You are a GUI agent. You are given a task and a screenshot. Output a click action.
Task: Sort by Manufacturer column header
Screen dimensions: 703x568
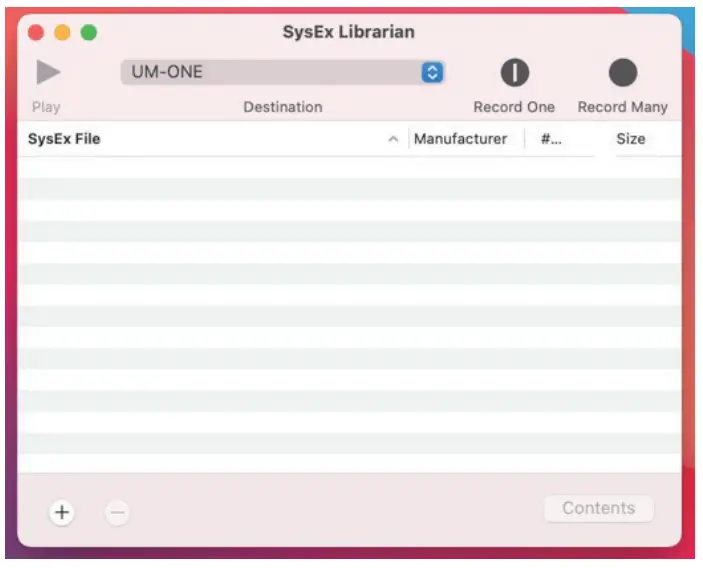click(460, 139)
